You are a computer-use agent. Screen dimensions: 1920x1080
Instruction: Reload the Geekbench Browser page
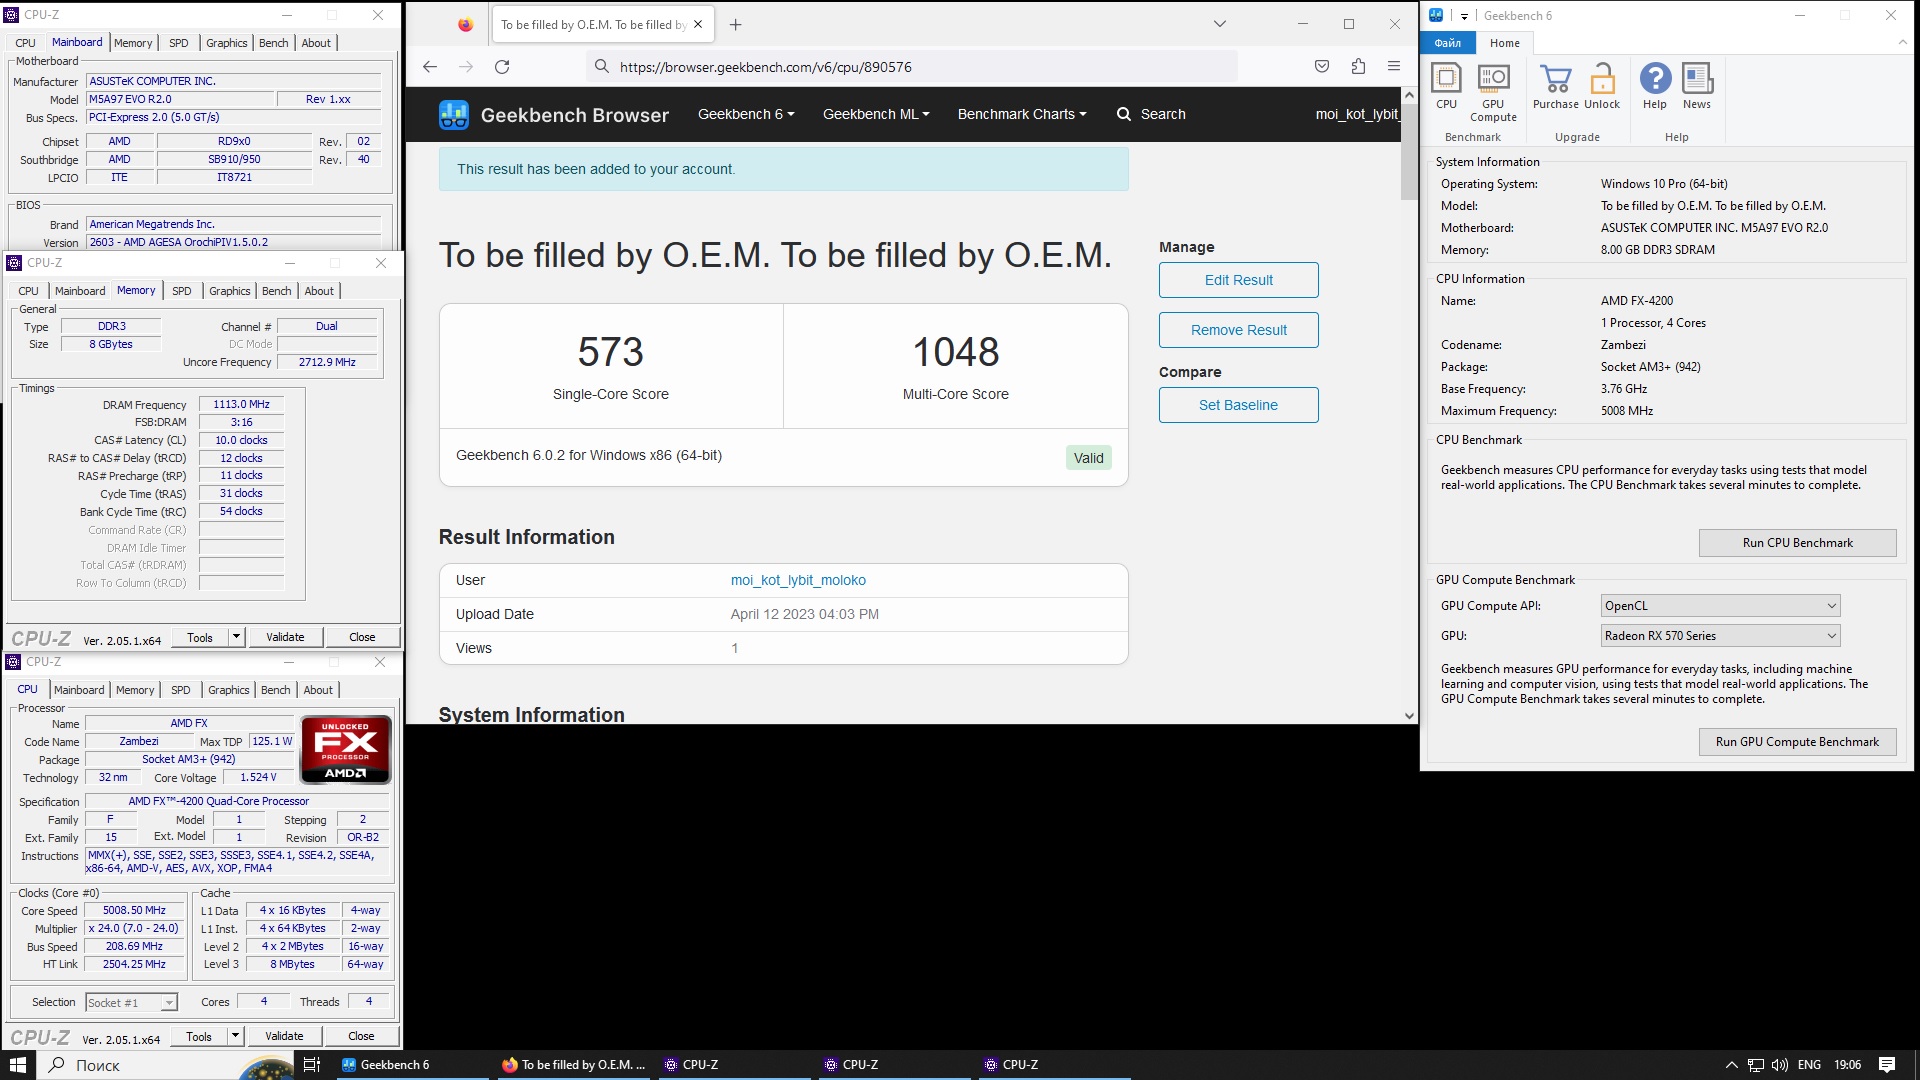tap(502, 67)
